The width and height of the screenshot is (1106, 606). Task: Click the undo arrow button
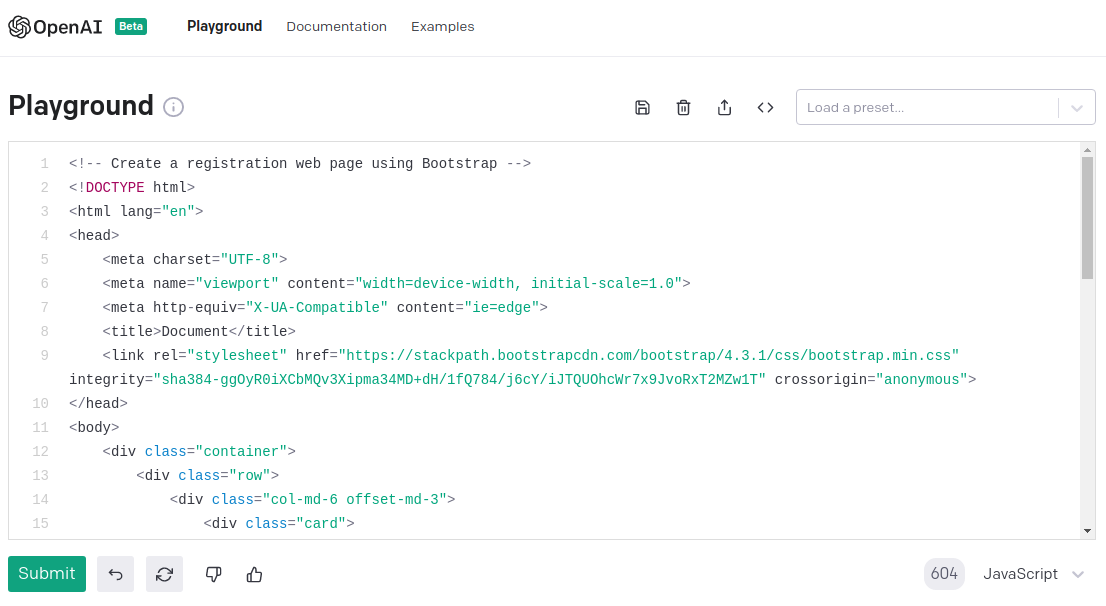115,574
